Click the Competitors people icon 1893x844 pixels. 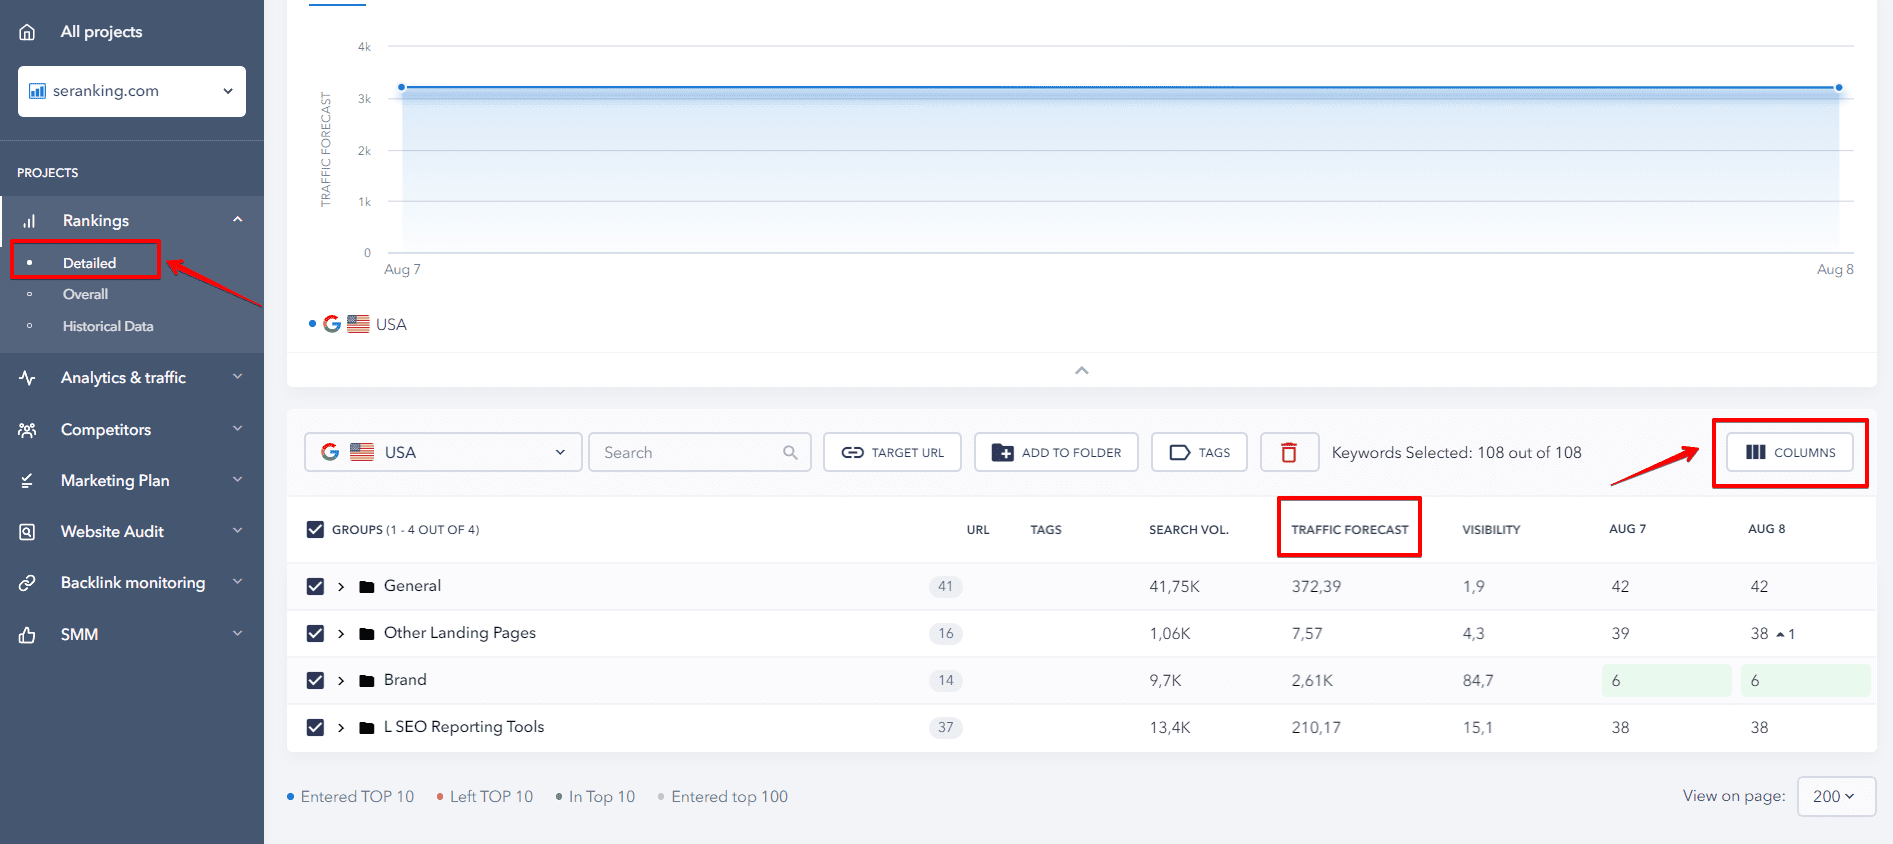coord(27,430)
